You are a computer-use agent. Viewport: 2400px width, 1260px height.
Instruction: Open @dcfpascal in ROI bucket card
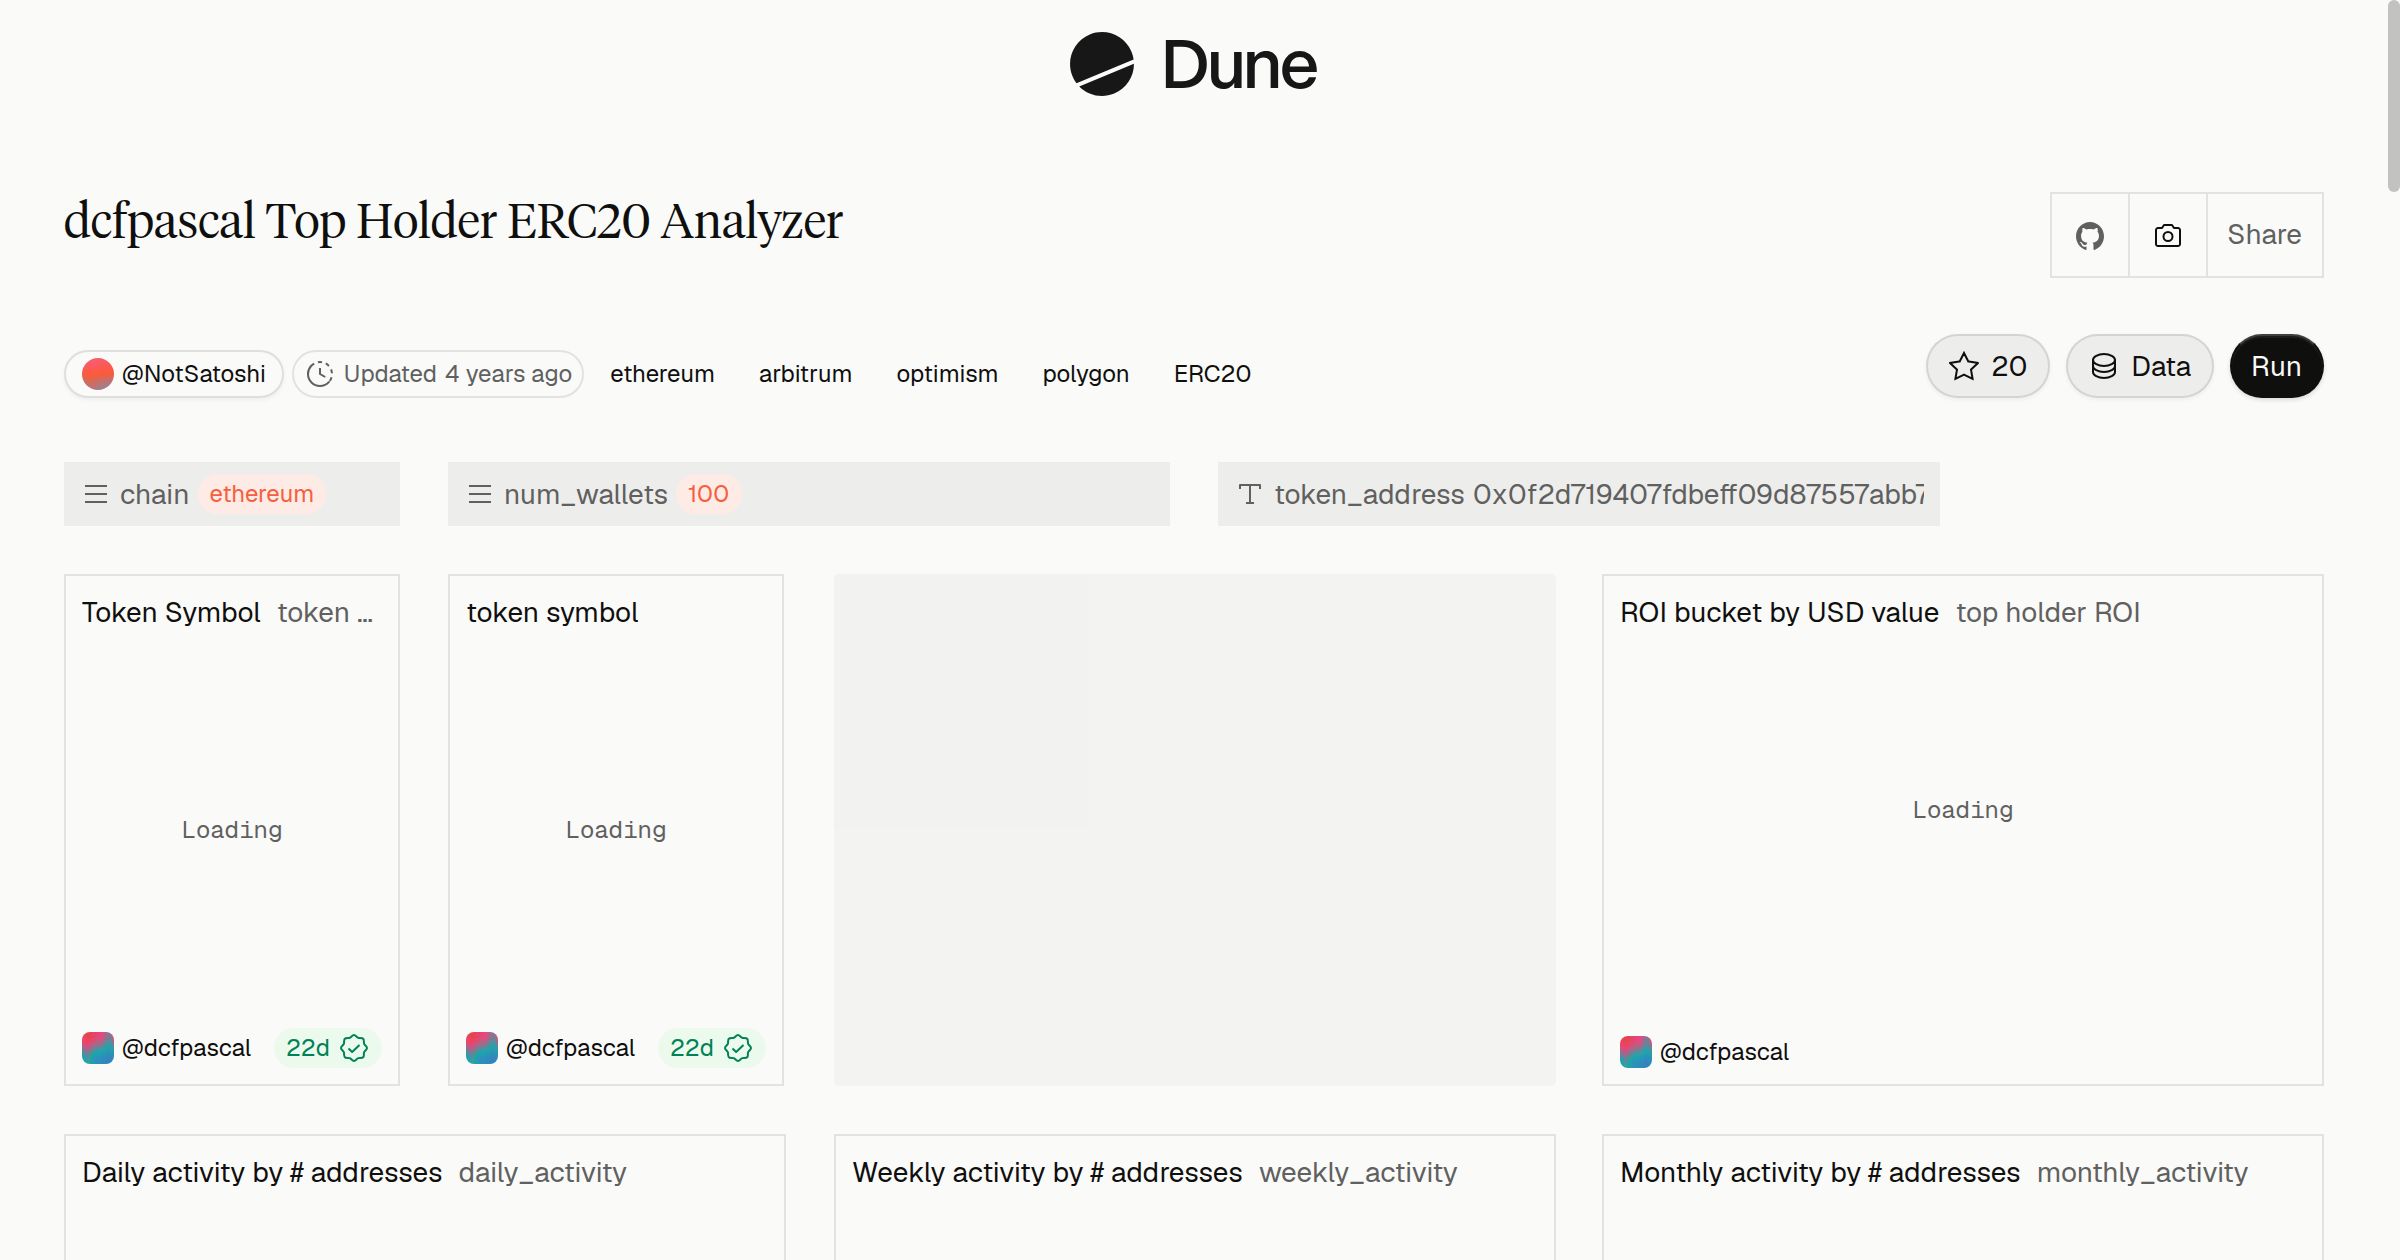pyautogui.click(x=1724, y=1052)
